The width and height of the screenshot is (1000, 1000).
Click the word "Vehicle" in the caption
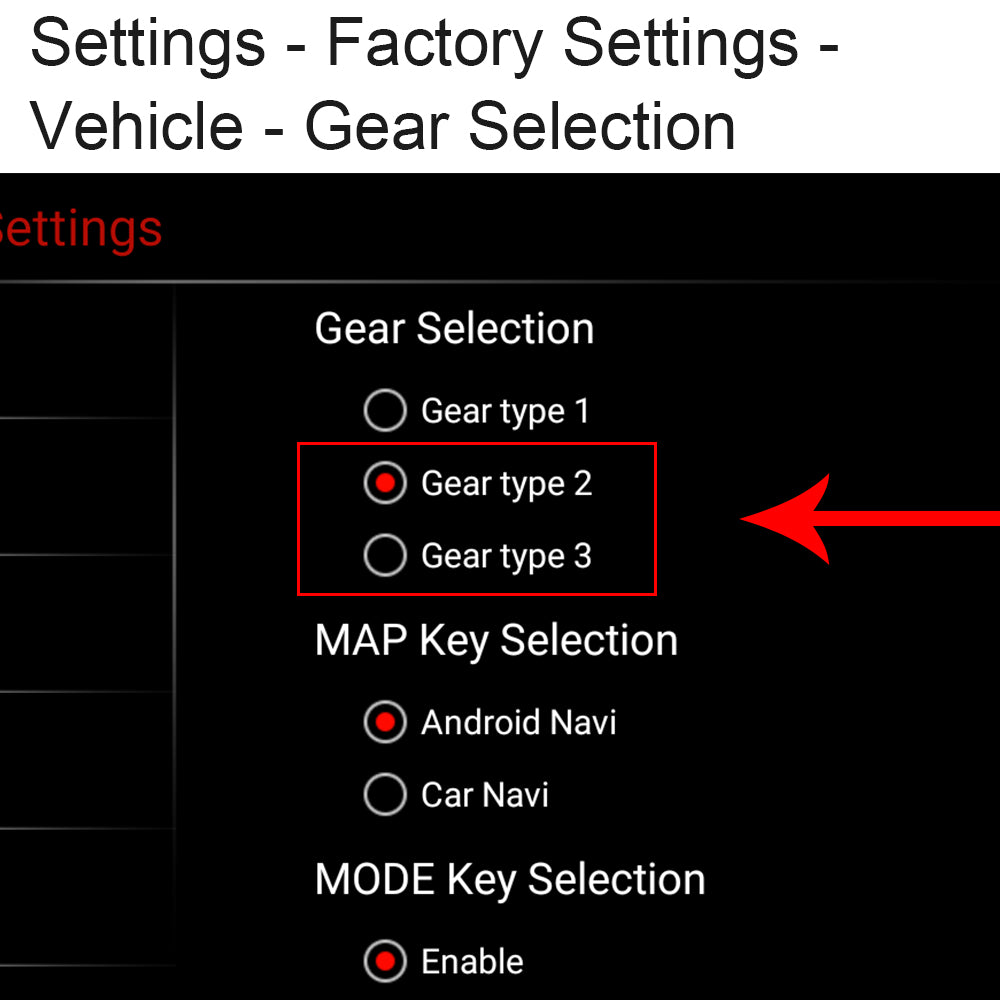coord(137,127)
